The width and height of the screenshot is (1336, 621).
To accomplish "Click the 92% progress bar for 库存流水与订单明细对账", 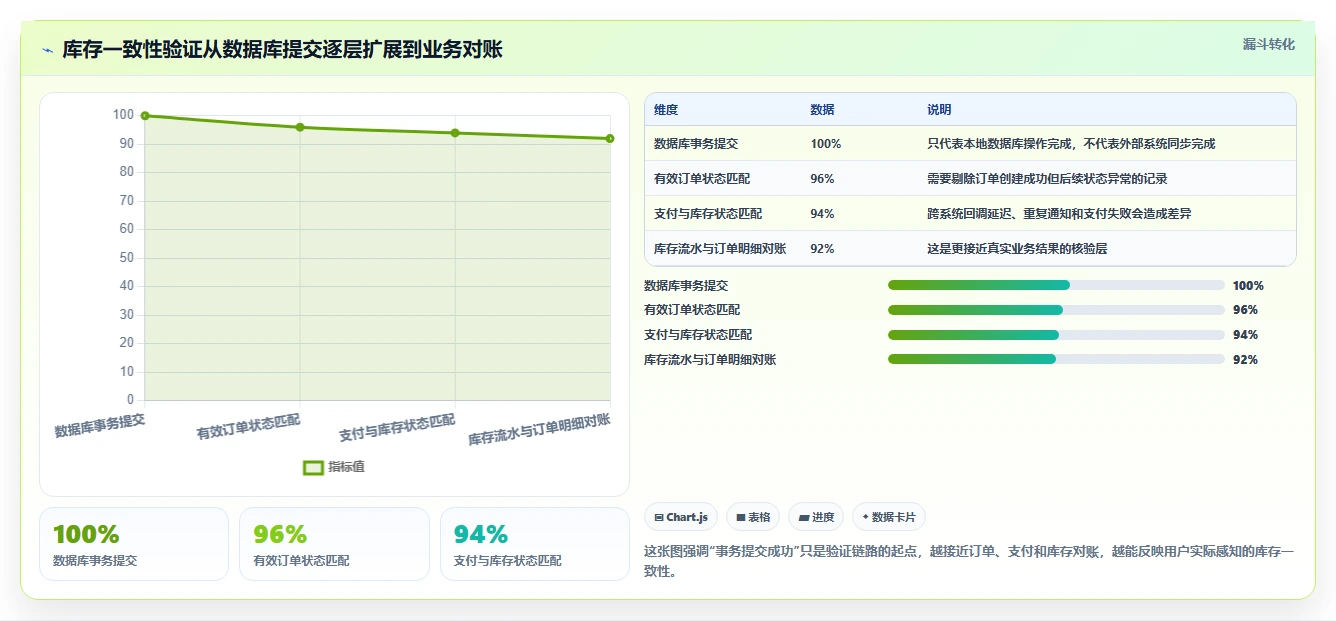I will point(1056,359).
